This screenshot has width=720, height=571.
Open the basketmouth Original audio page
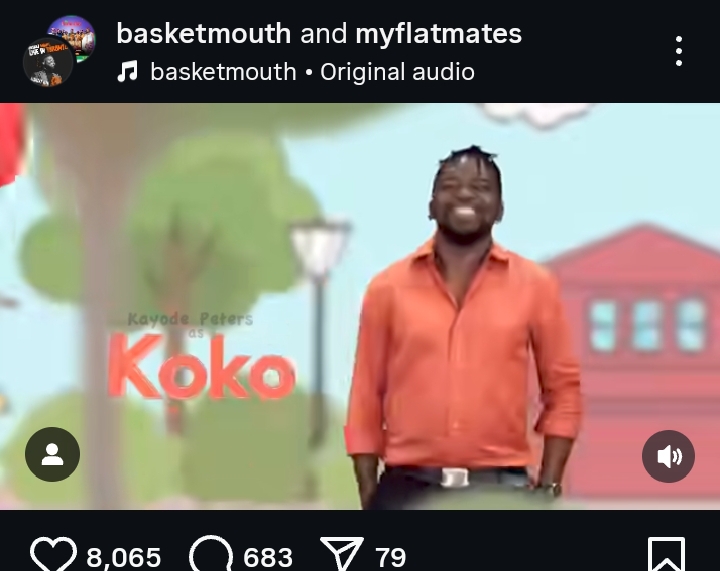coord(312,72)
